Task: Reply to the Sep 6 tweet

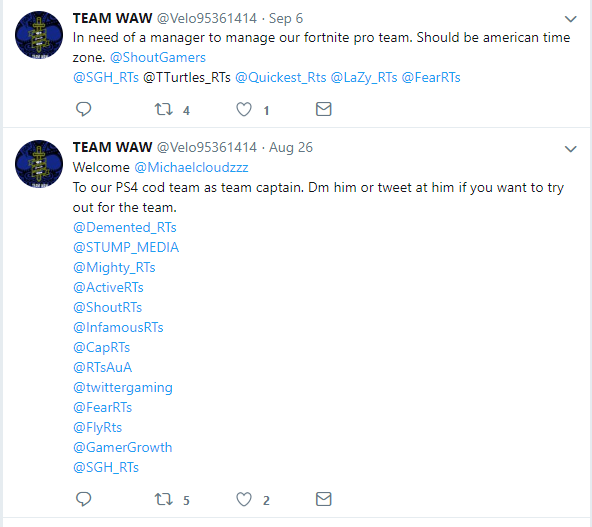Action: [x=83, y=109]
